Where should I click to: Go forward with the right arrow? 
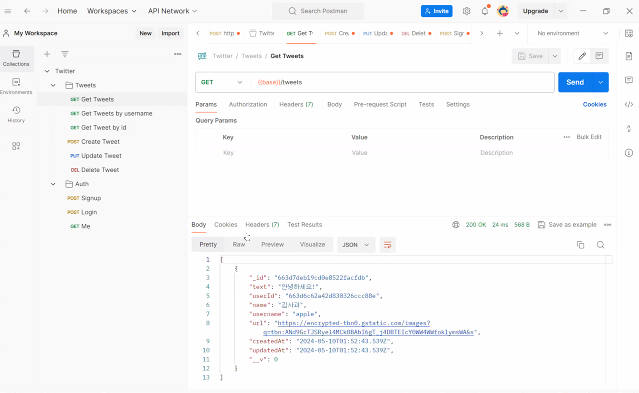45,11
